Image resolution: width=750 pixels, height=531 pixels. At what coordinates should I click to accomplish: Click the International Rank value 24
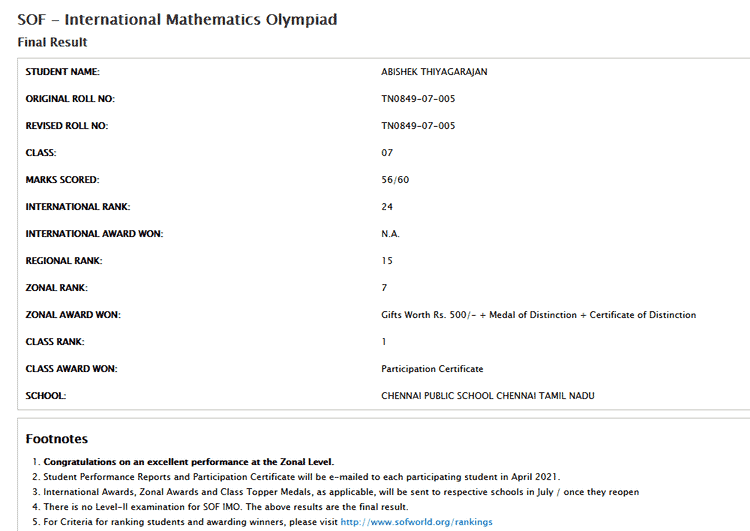387,207
